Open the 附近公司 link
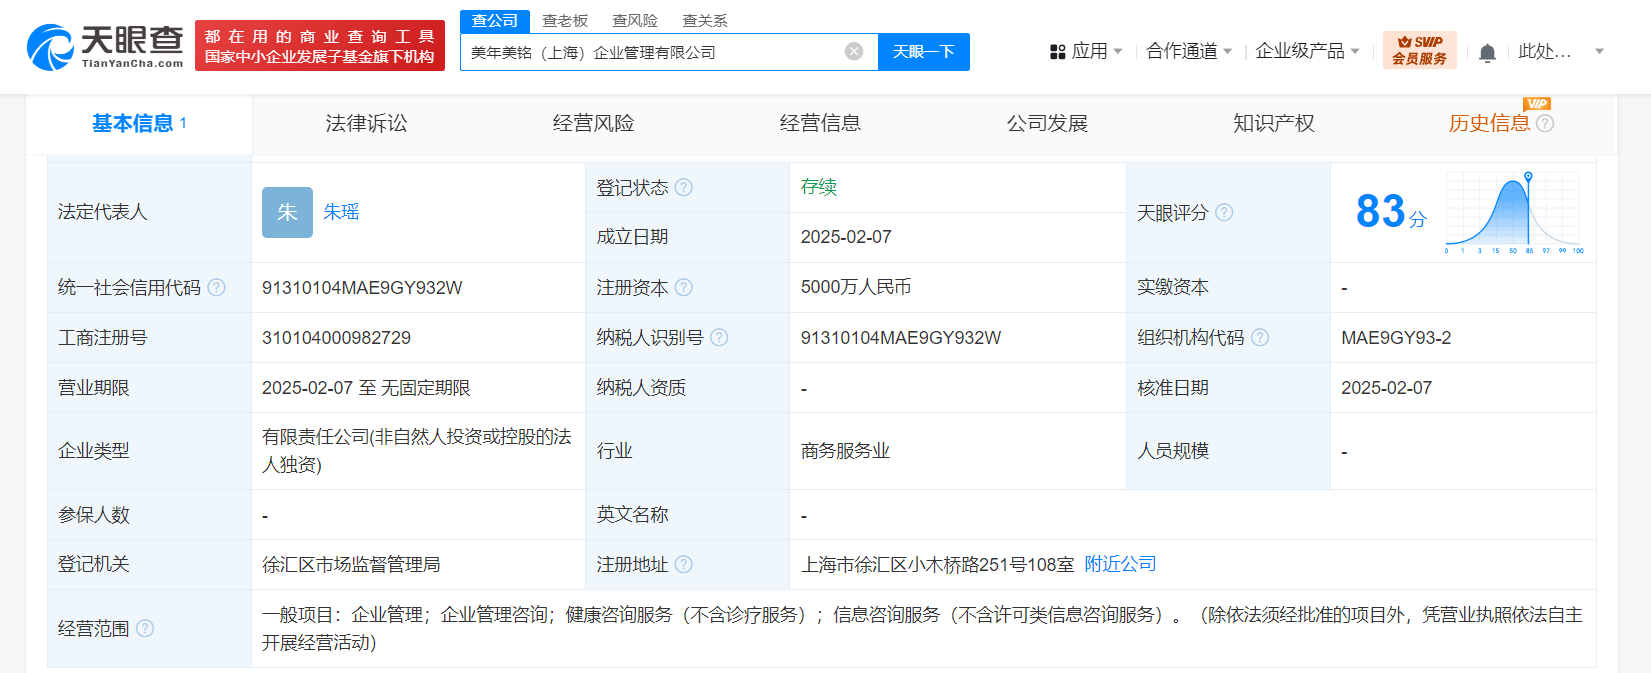This screenshot has height=673, width=1651. pyautogui.click(x=1120, y=564)
